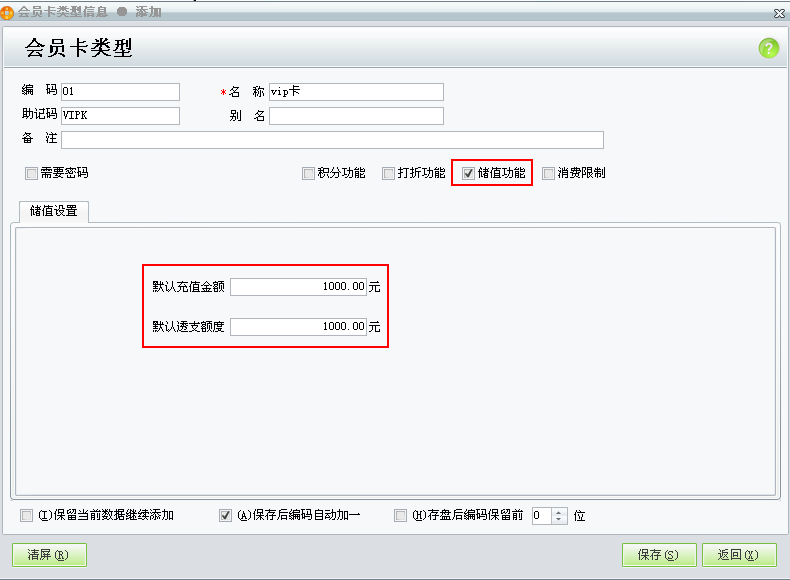Increase the 编码保留位 spinner value

pos(558,512)
